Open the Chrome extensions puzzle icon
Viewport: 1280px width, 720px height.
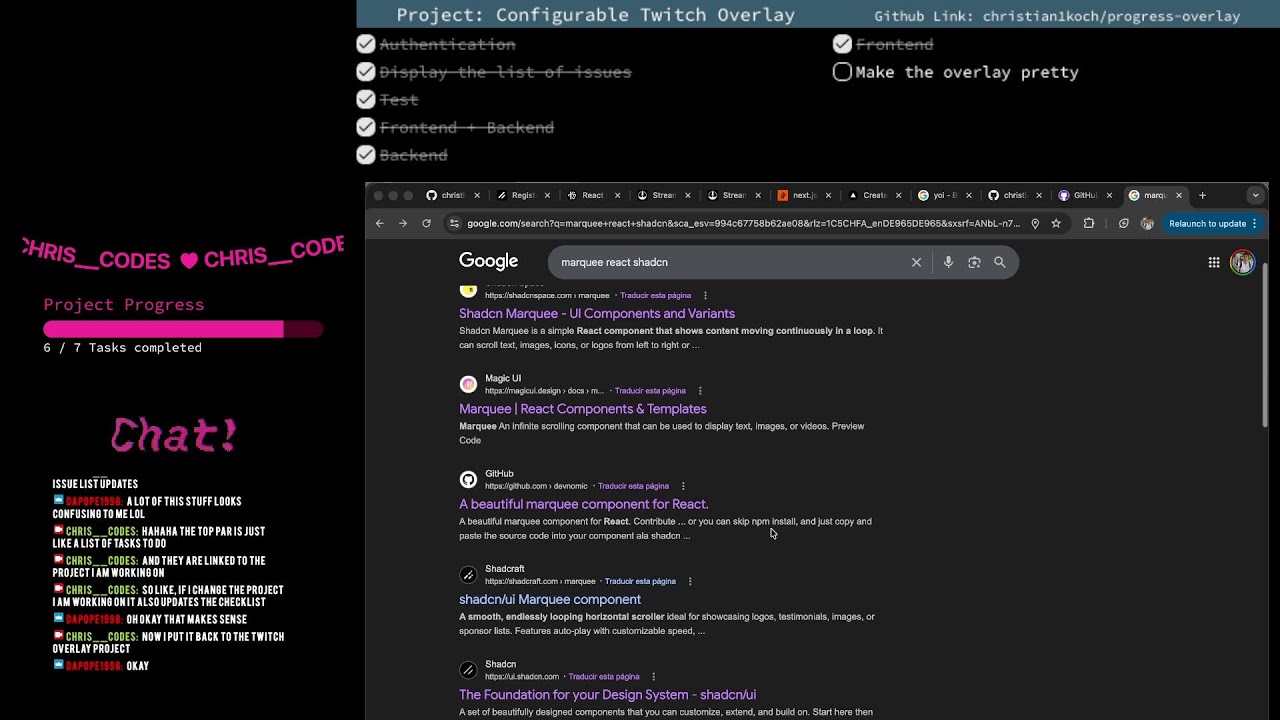pyautogui.click(x=1089, y=224)
